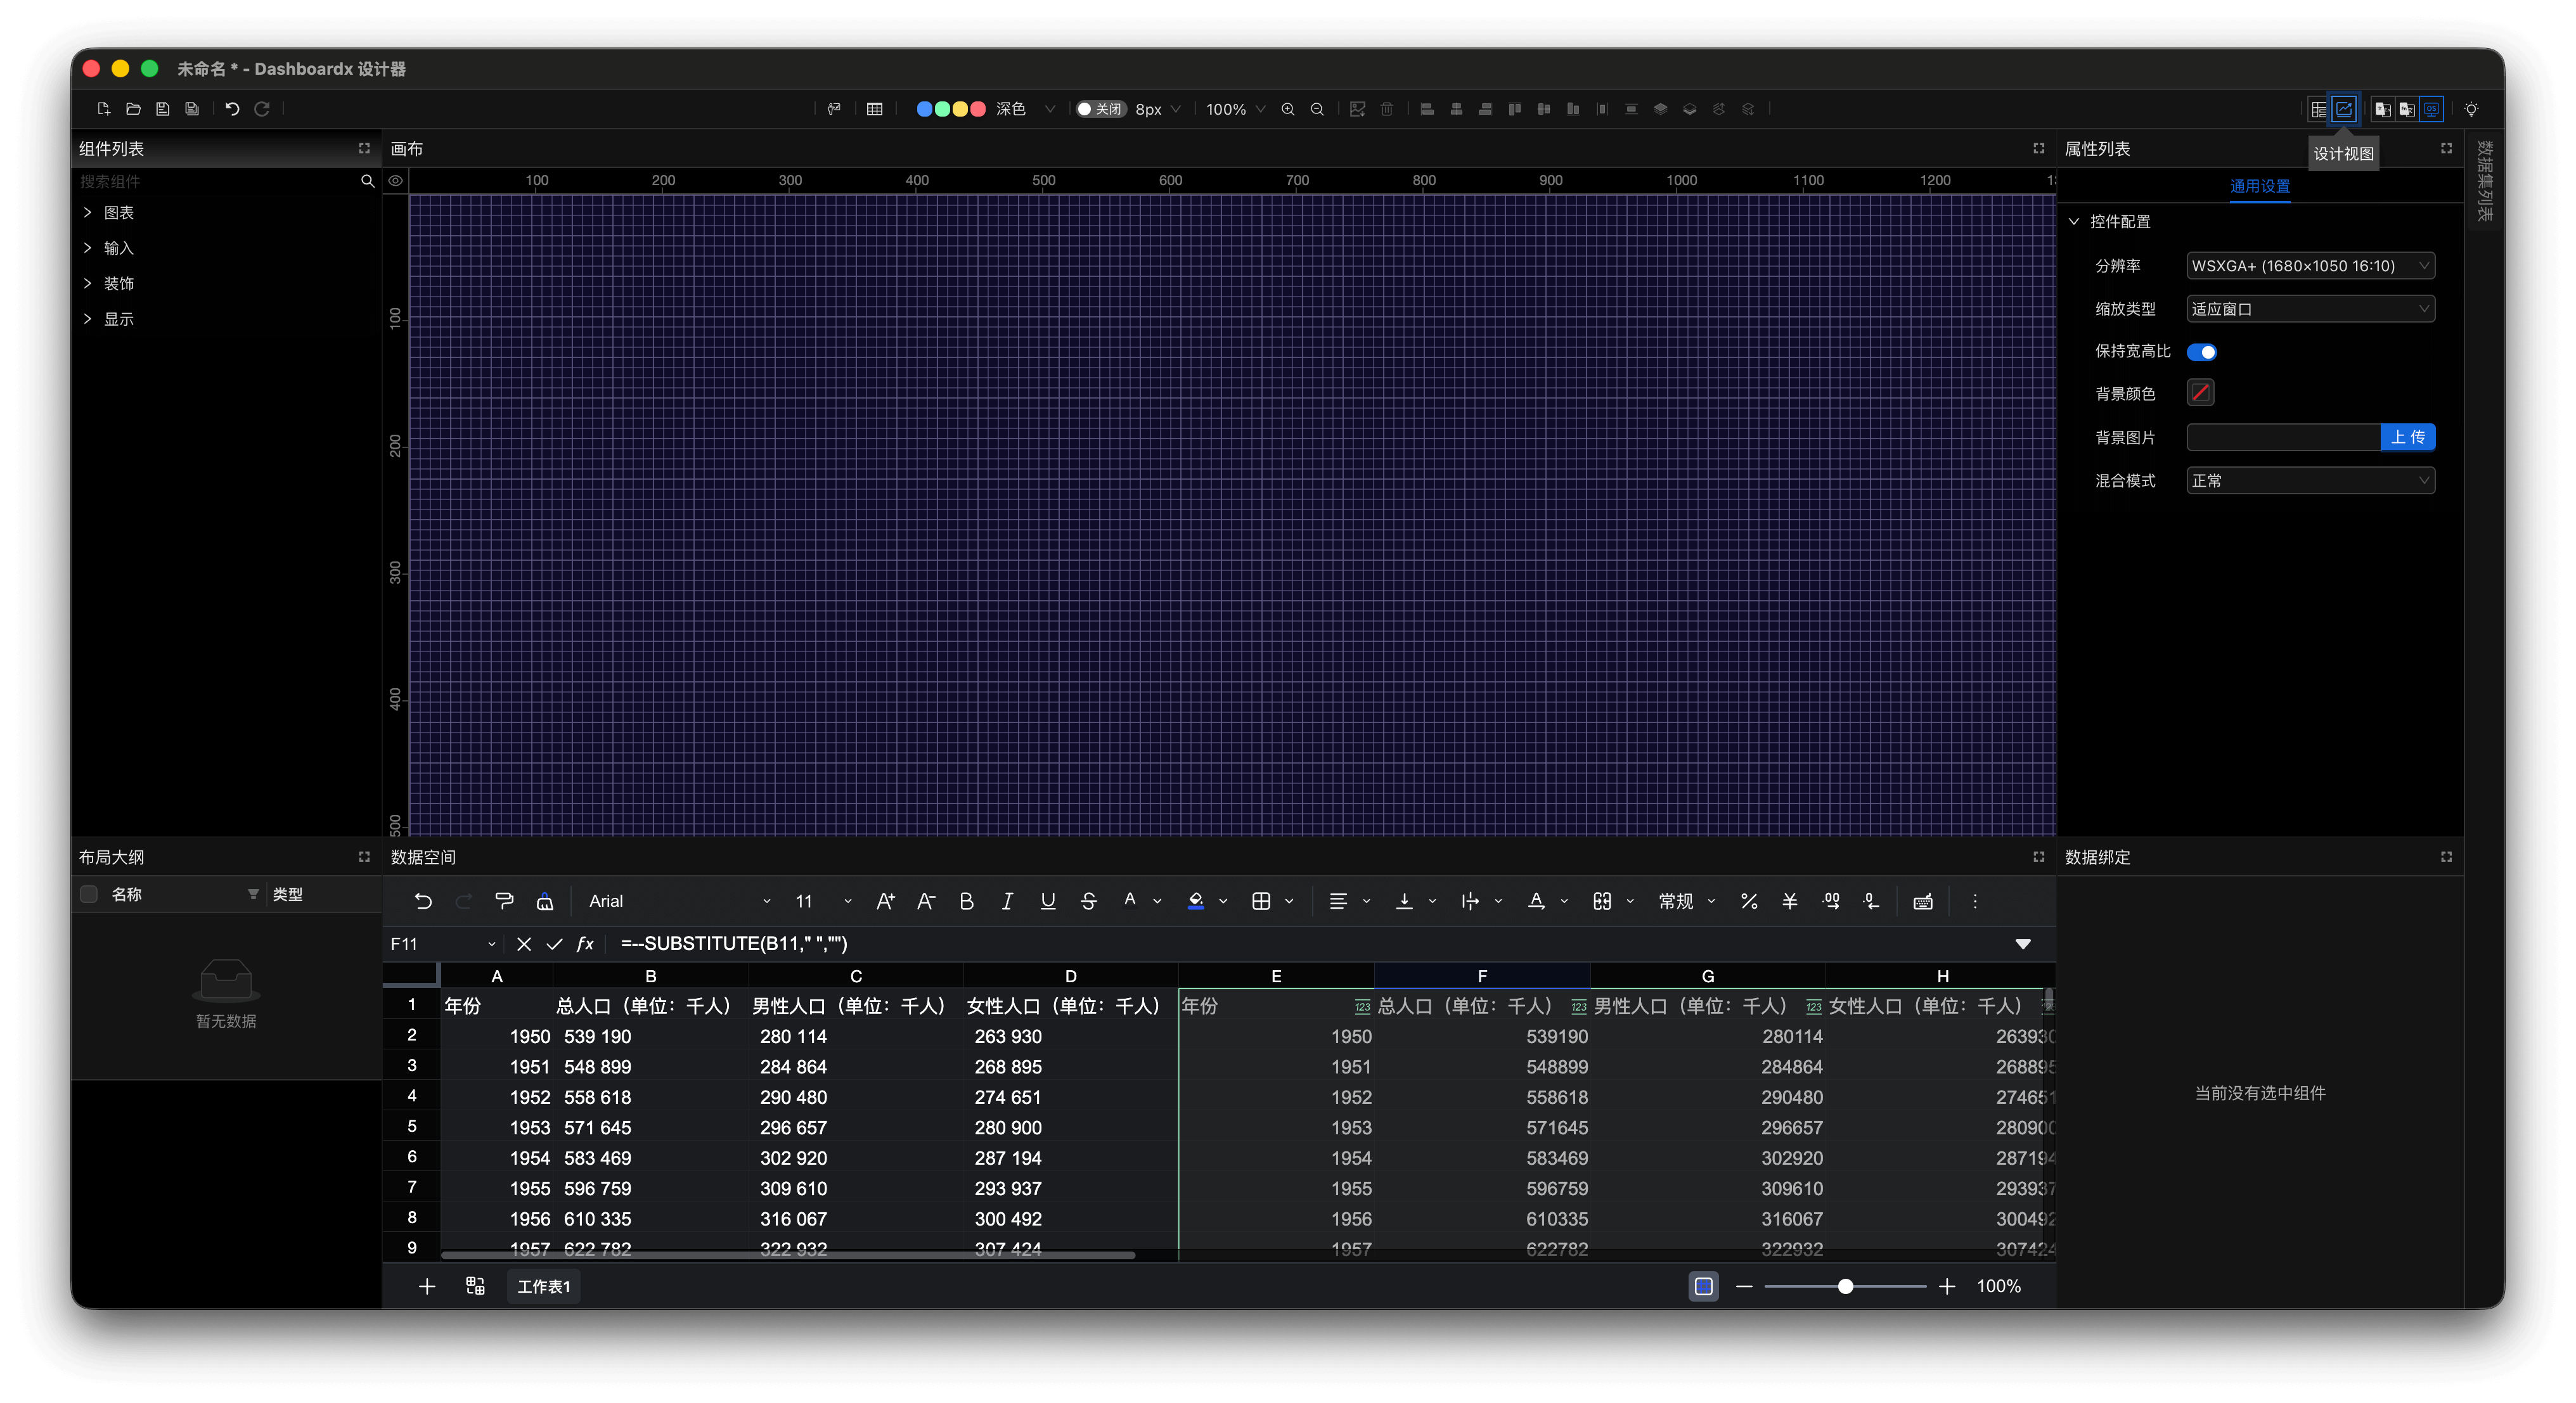Image resolution: width=2576 pixels, height=1403 pixels.
Task: Click the percent format icon
Action: [x=1748, y=901]
